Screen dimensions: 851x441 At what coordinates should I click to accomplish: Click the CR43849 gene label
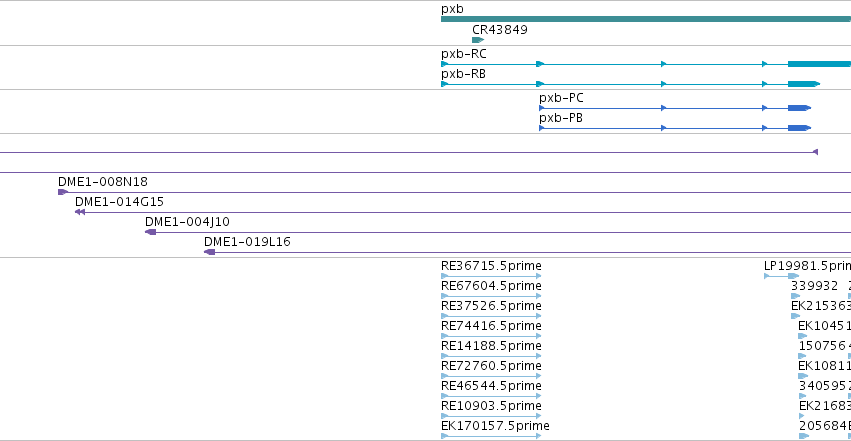pos(499,30)
